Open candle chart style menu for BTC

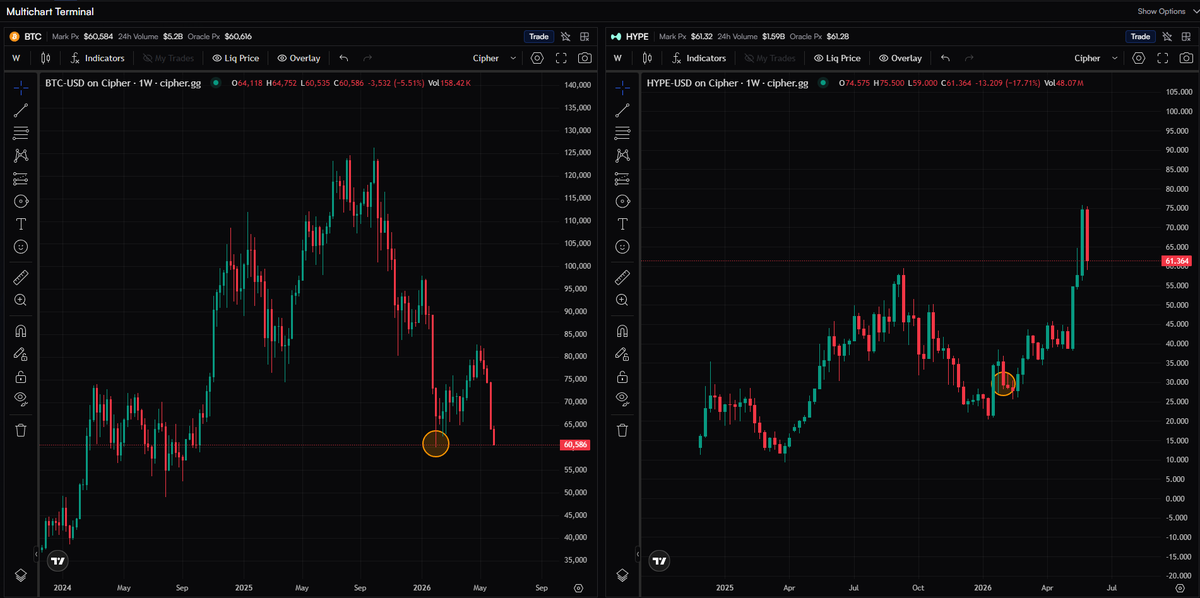click(x=46, y=58)
